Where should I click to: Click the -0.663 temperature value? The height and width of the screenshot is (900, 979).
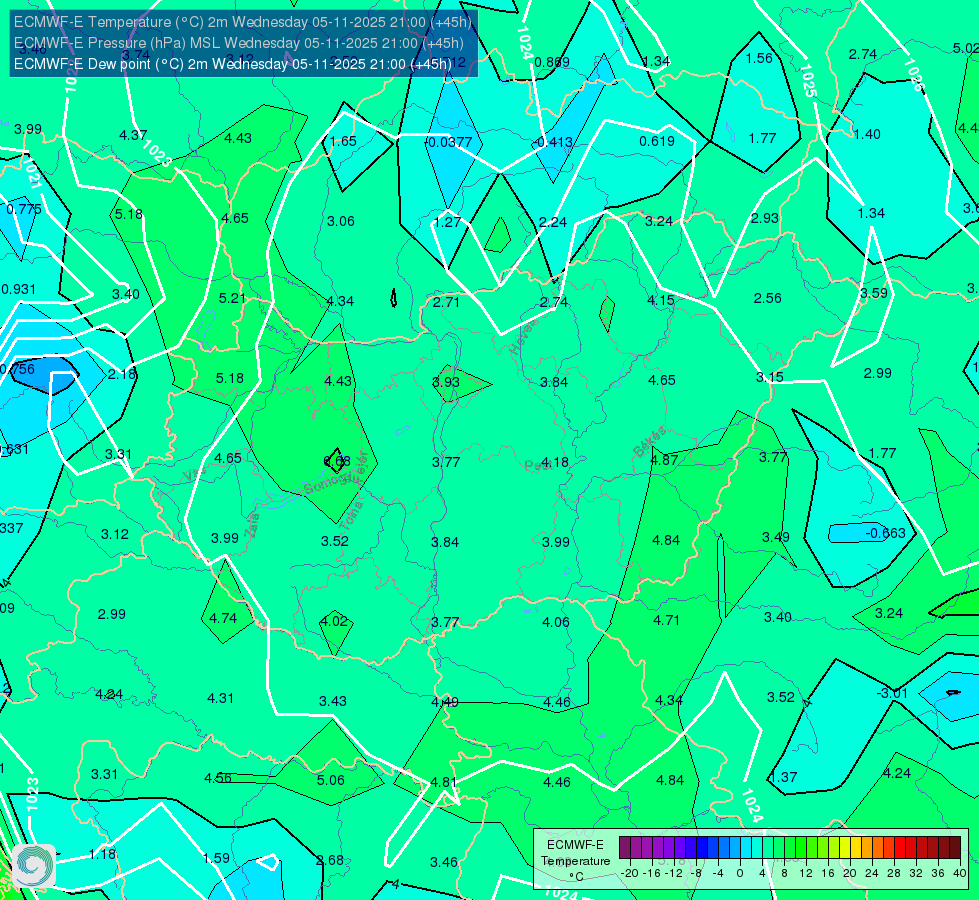pyautogui.click(x=885, y=533)
